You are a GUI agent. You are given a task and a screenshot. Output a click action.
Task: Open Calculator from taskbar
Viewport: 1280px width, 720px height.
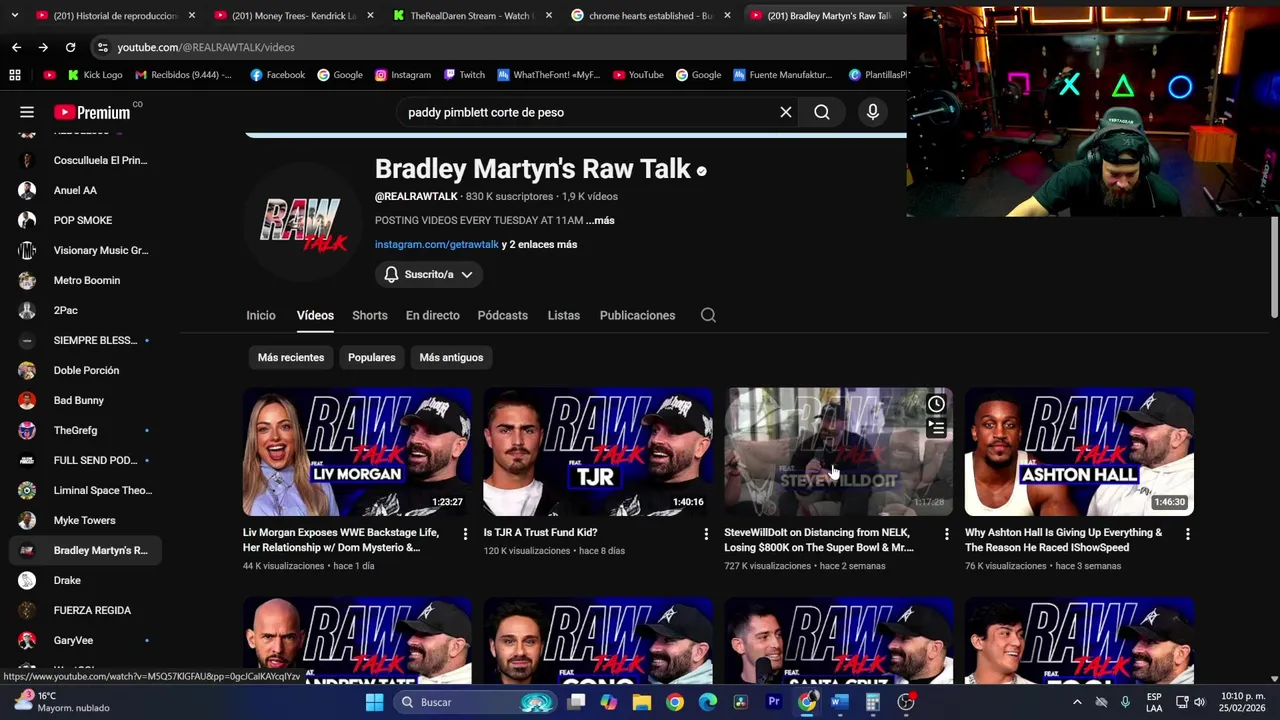tap(873, 702)
